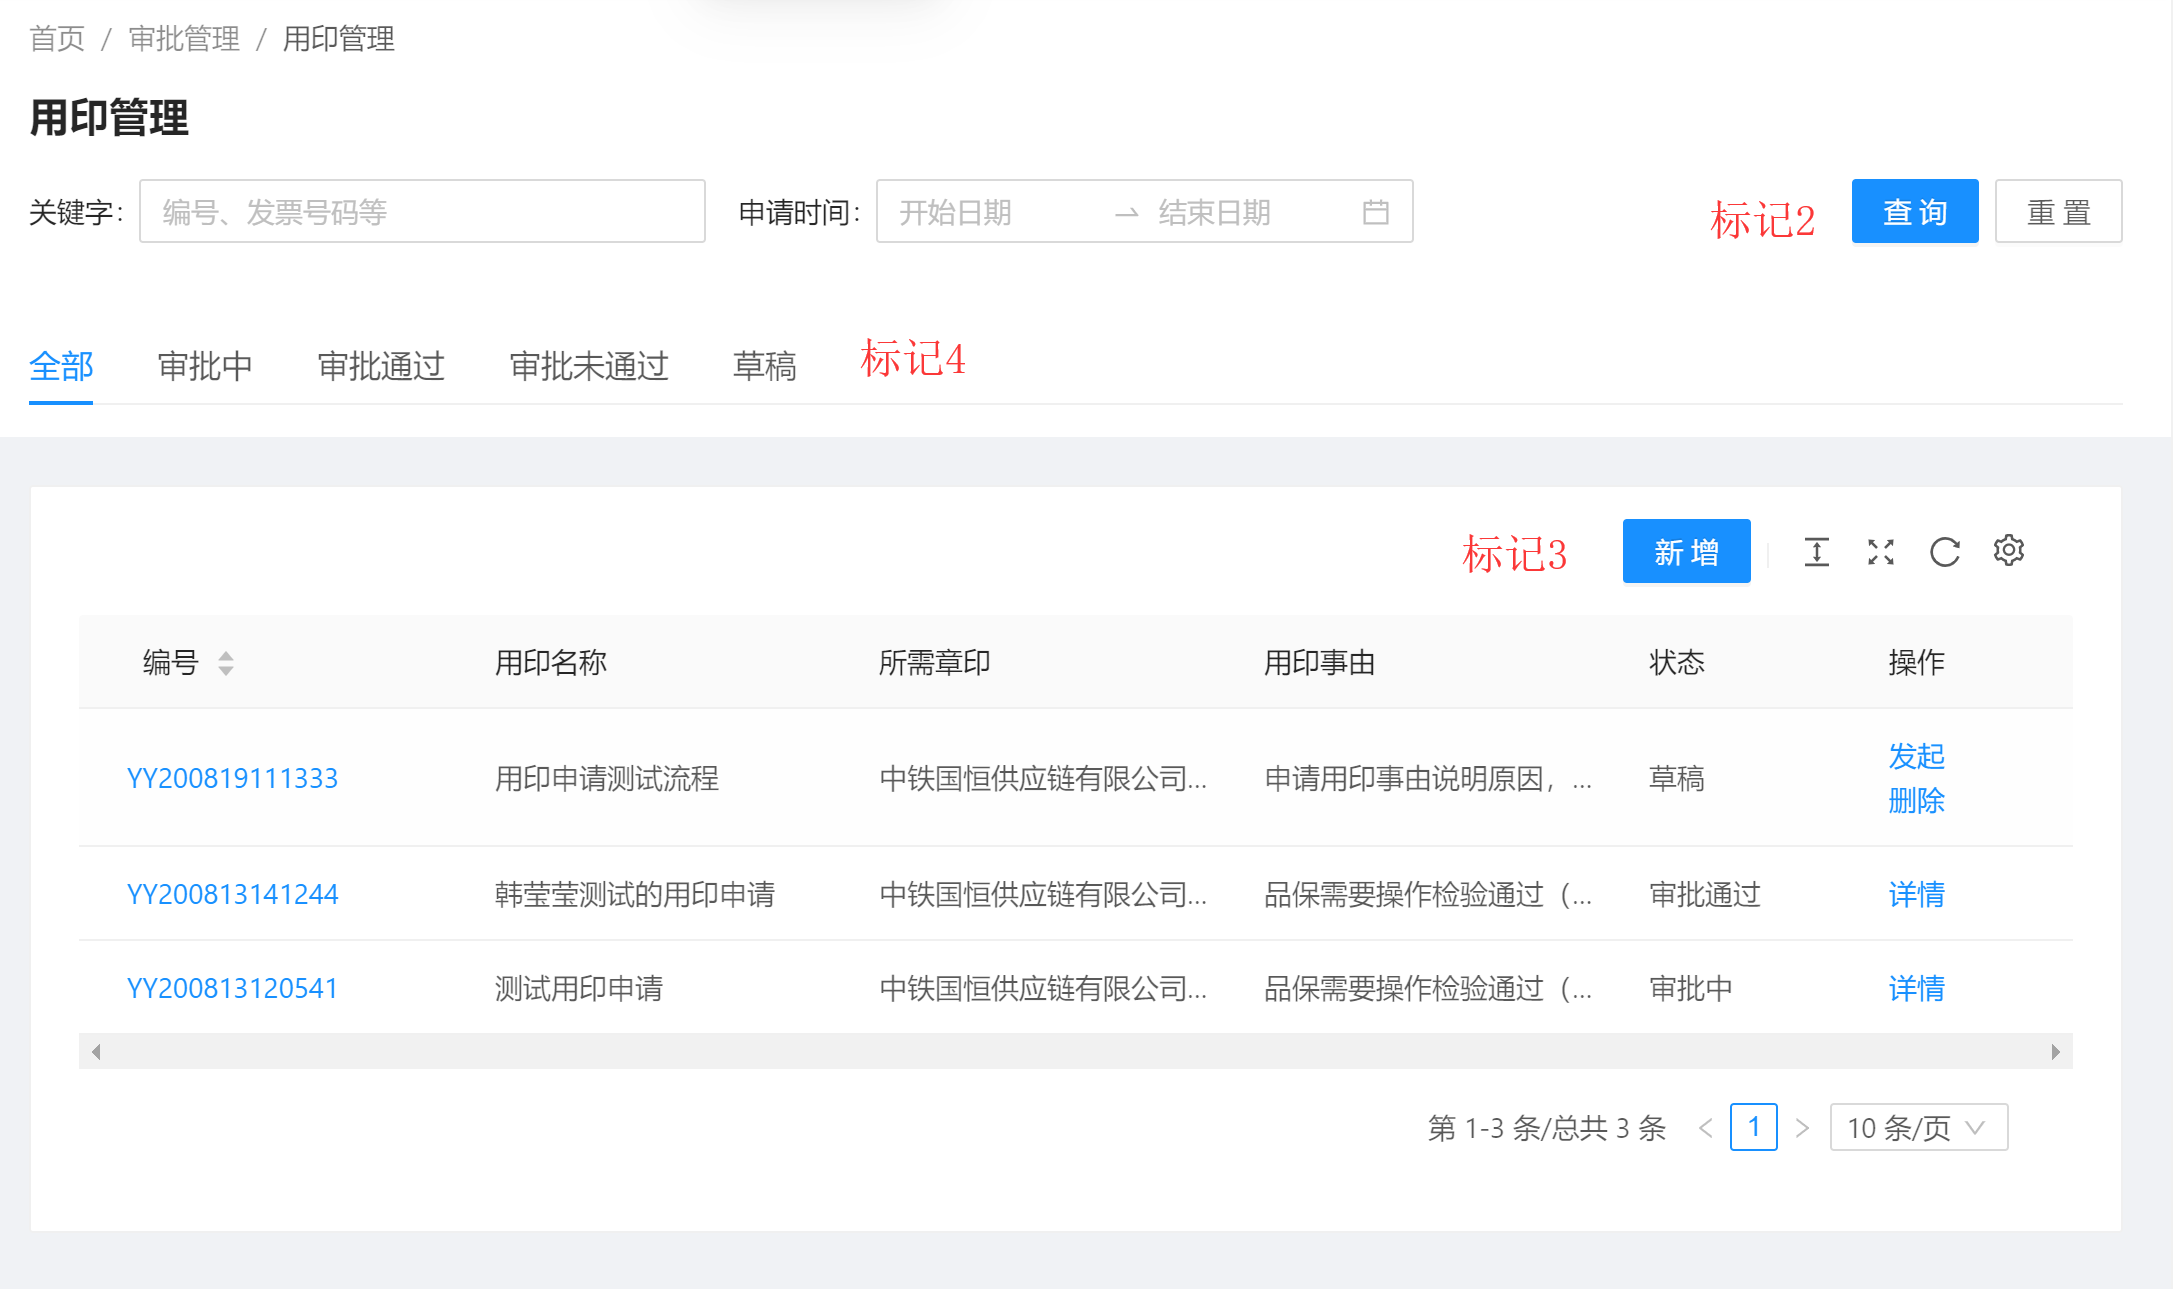Viewport: 2173px width, 1289px height.
Task: Click the fullscreen expand icon
Action: pos(1880,552)
